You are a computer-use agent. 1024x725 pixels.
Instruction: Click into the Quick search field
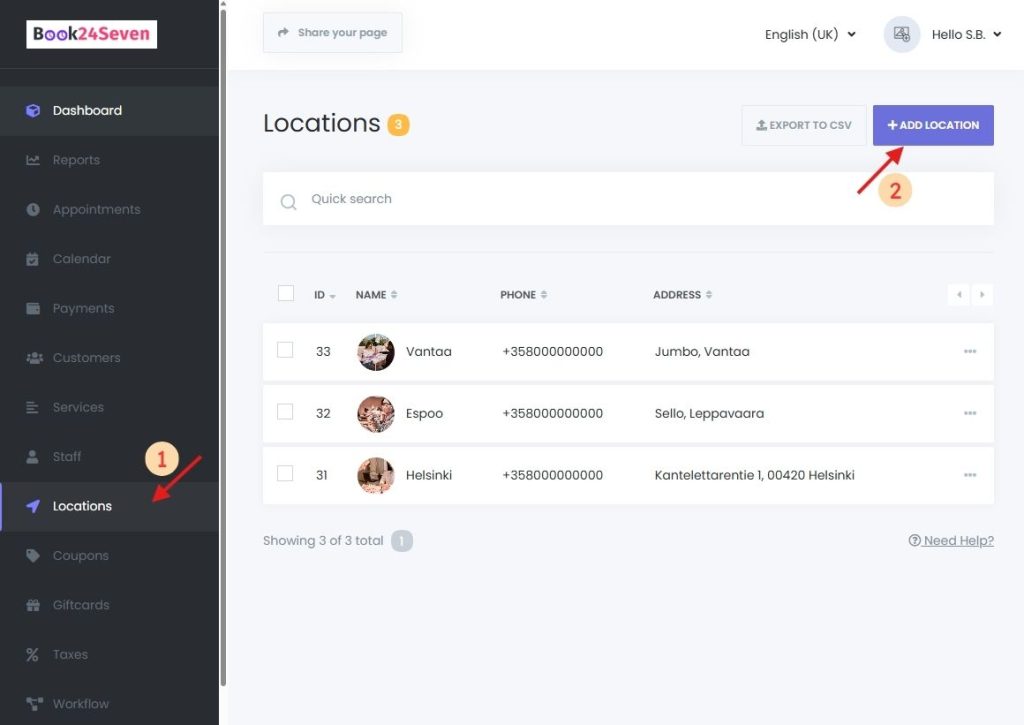point(640,199)
